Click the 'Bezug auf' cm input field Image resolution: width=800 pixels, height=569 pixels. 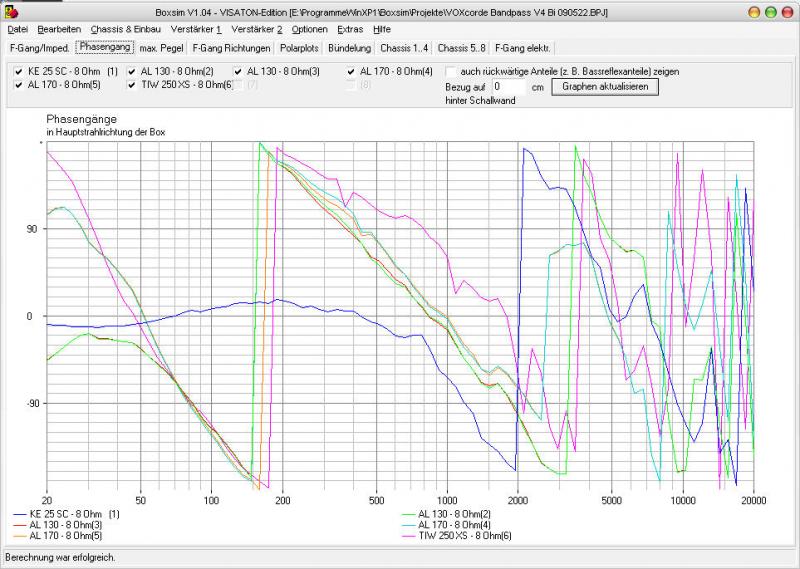(x=509, y=87)
